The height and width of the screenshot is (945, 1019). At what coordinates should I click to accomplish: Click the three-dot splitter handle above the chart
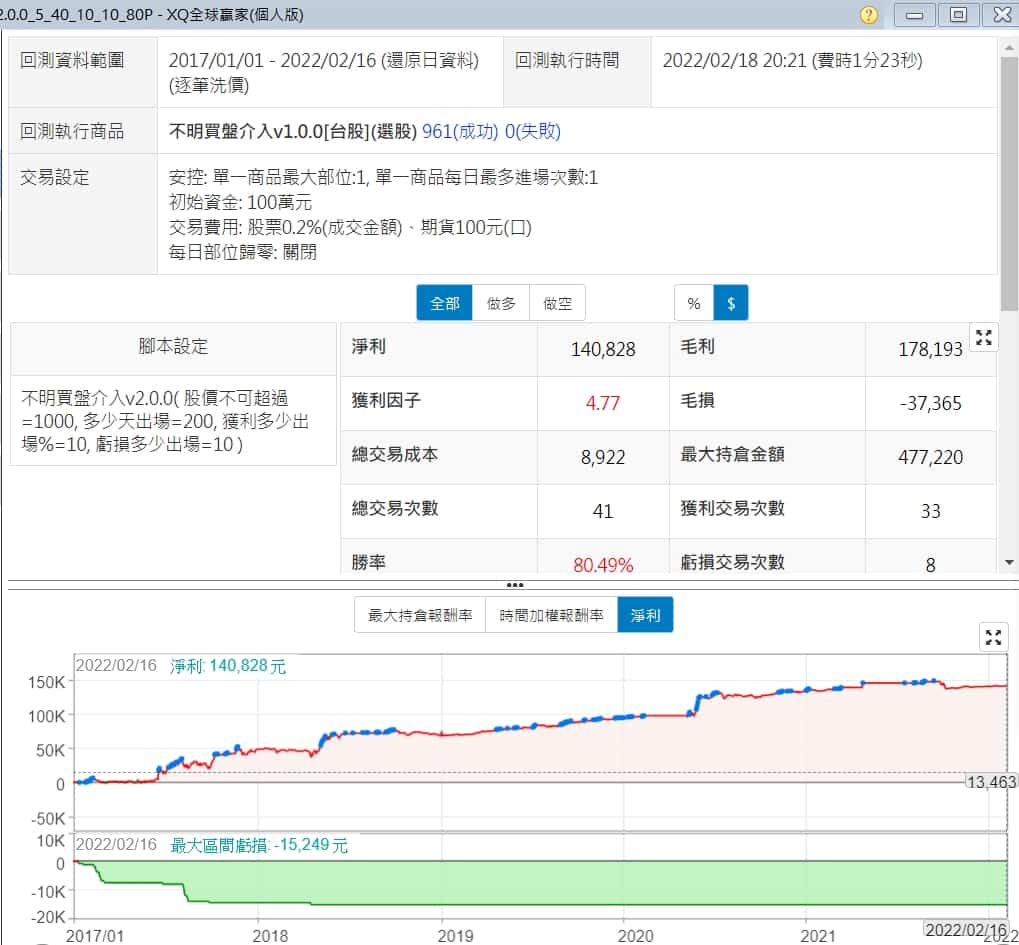coord(514,584)
